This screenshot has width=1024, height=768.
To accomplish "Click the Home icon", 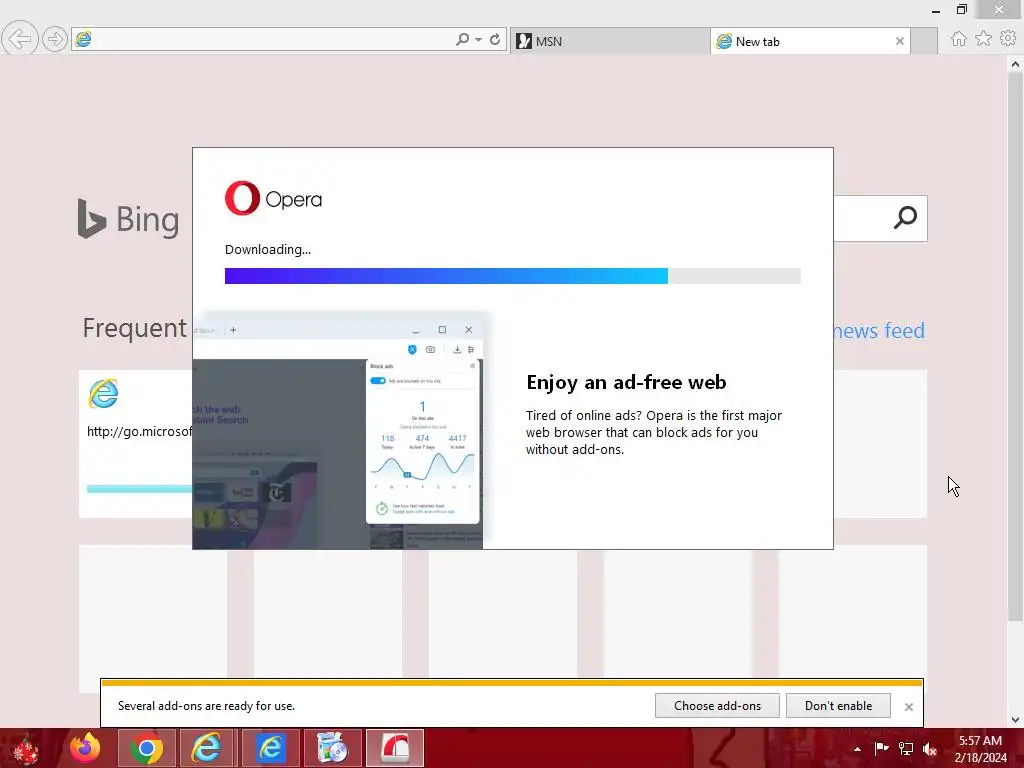I will point(959,39).
